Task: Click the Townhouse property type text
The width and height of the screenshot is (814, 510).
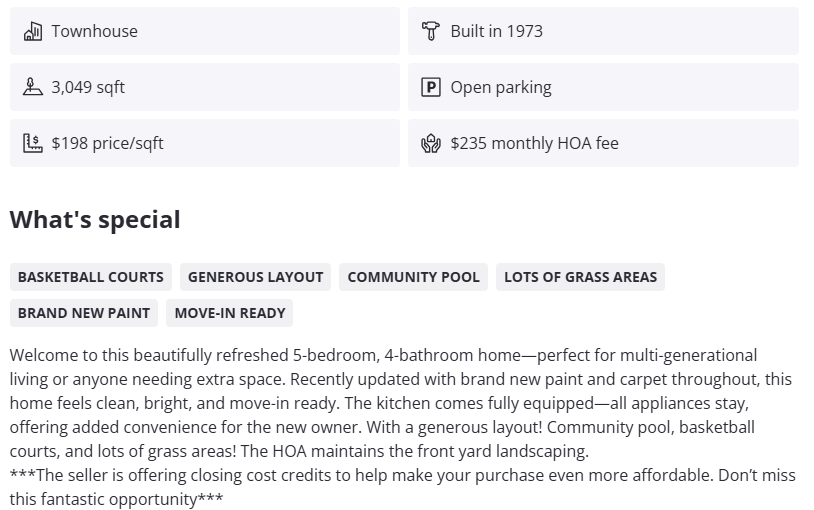Action: (95, 31)
